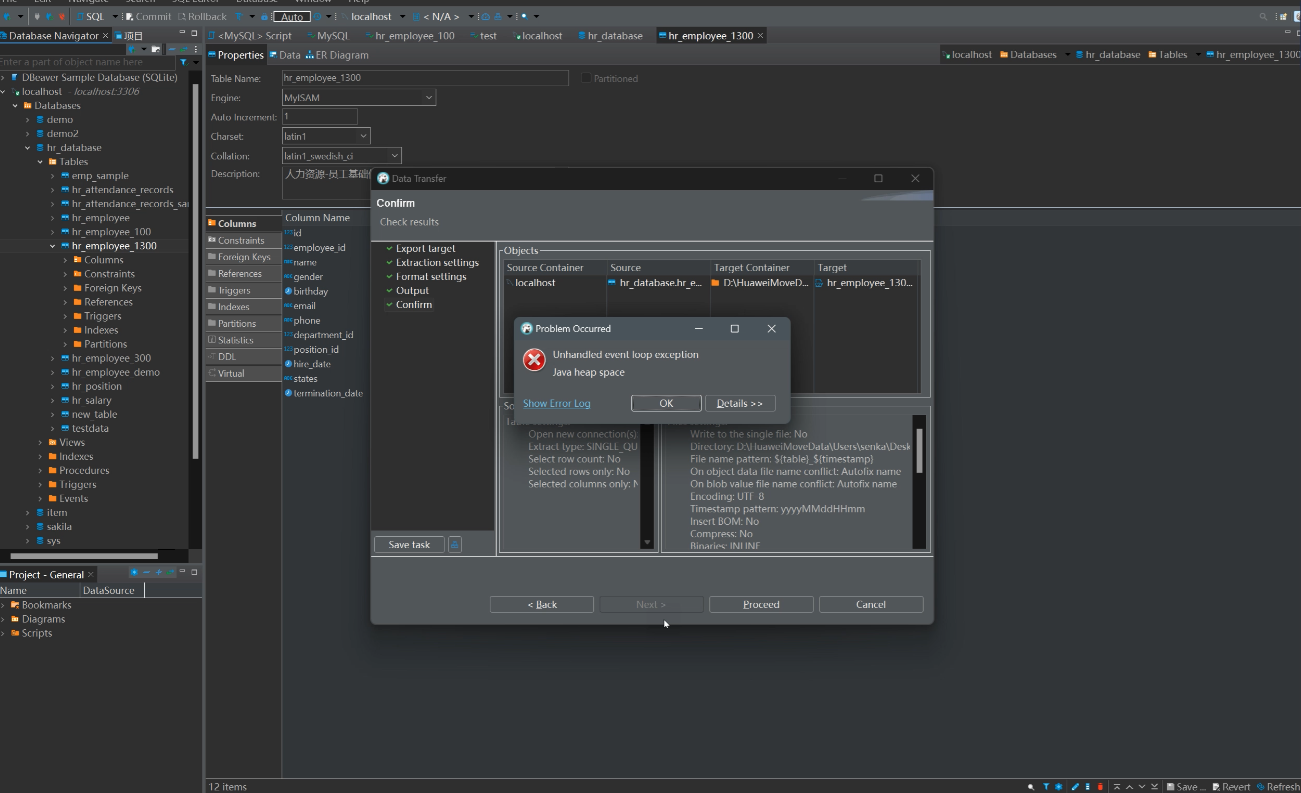Expand the demo2 database node
This screenshot has height=793, width=1301.
point(28,134)
